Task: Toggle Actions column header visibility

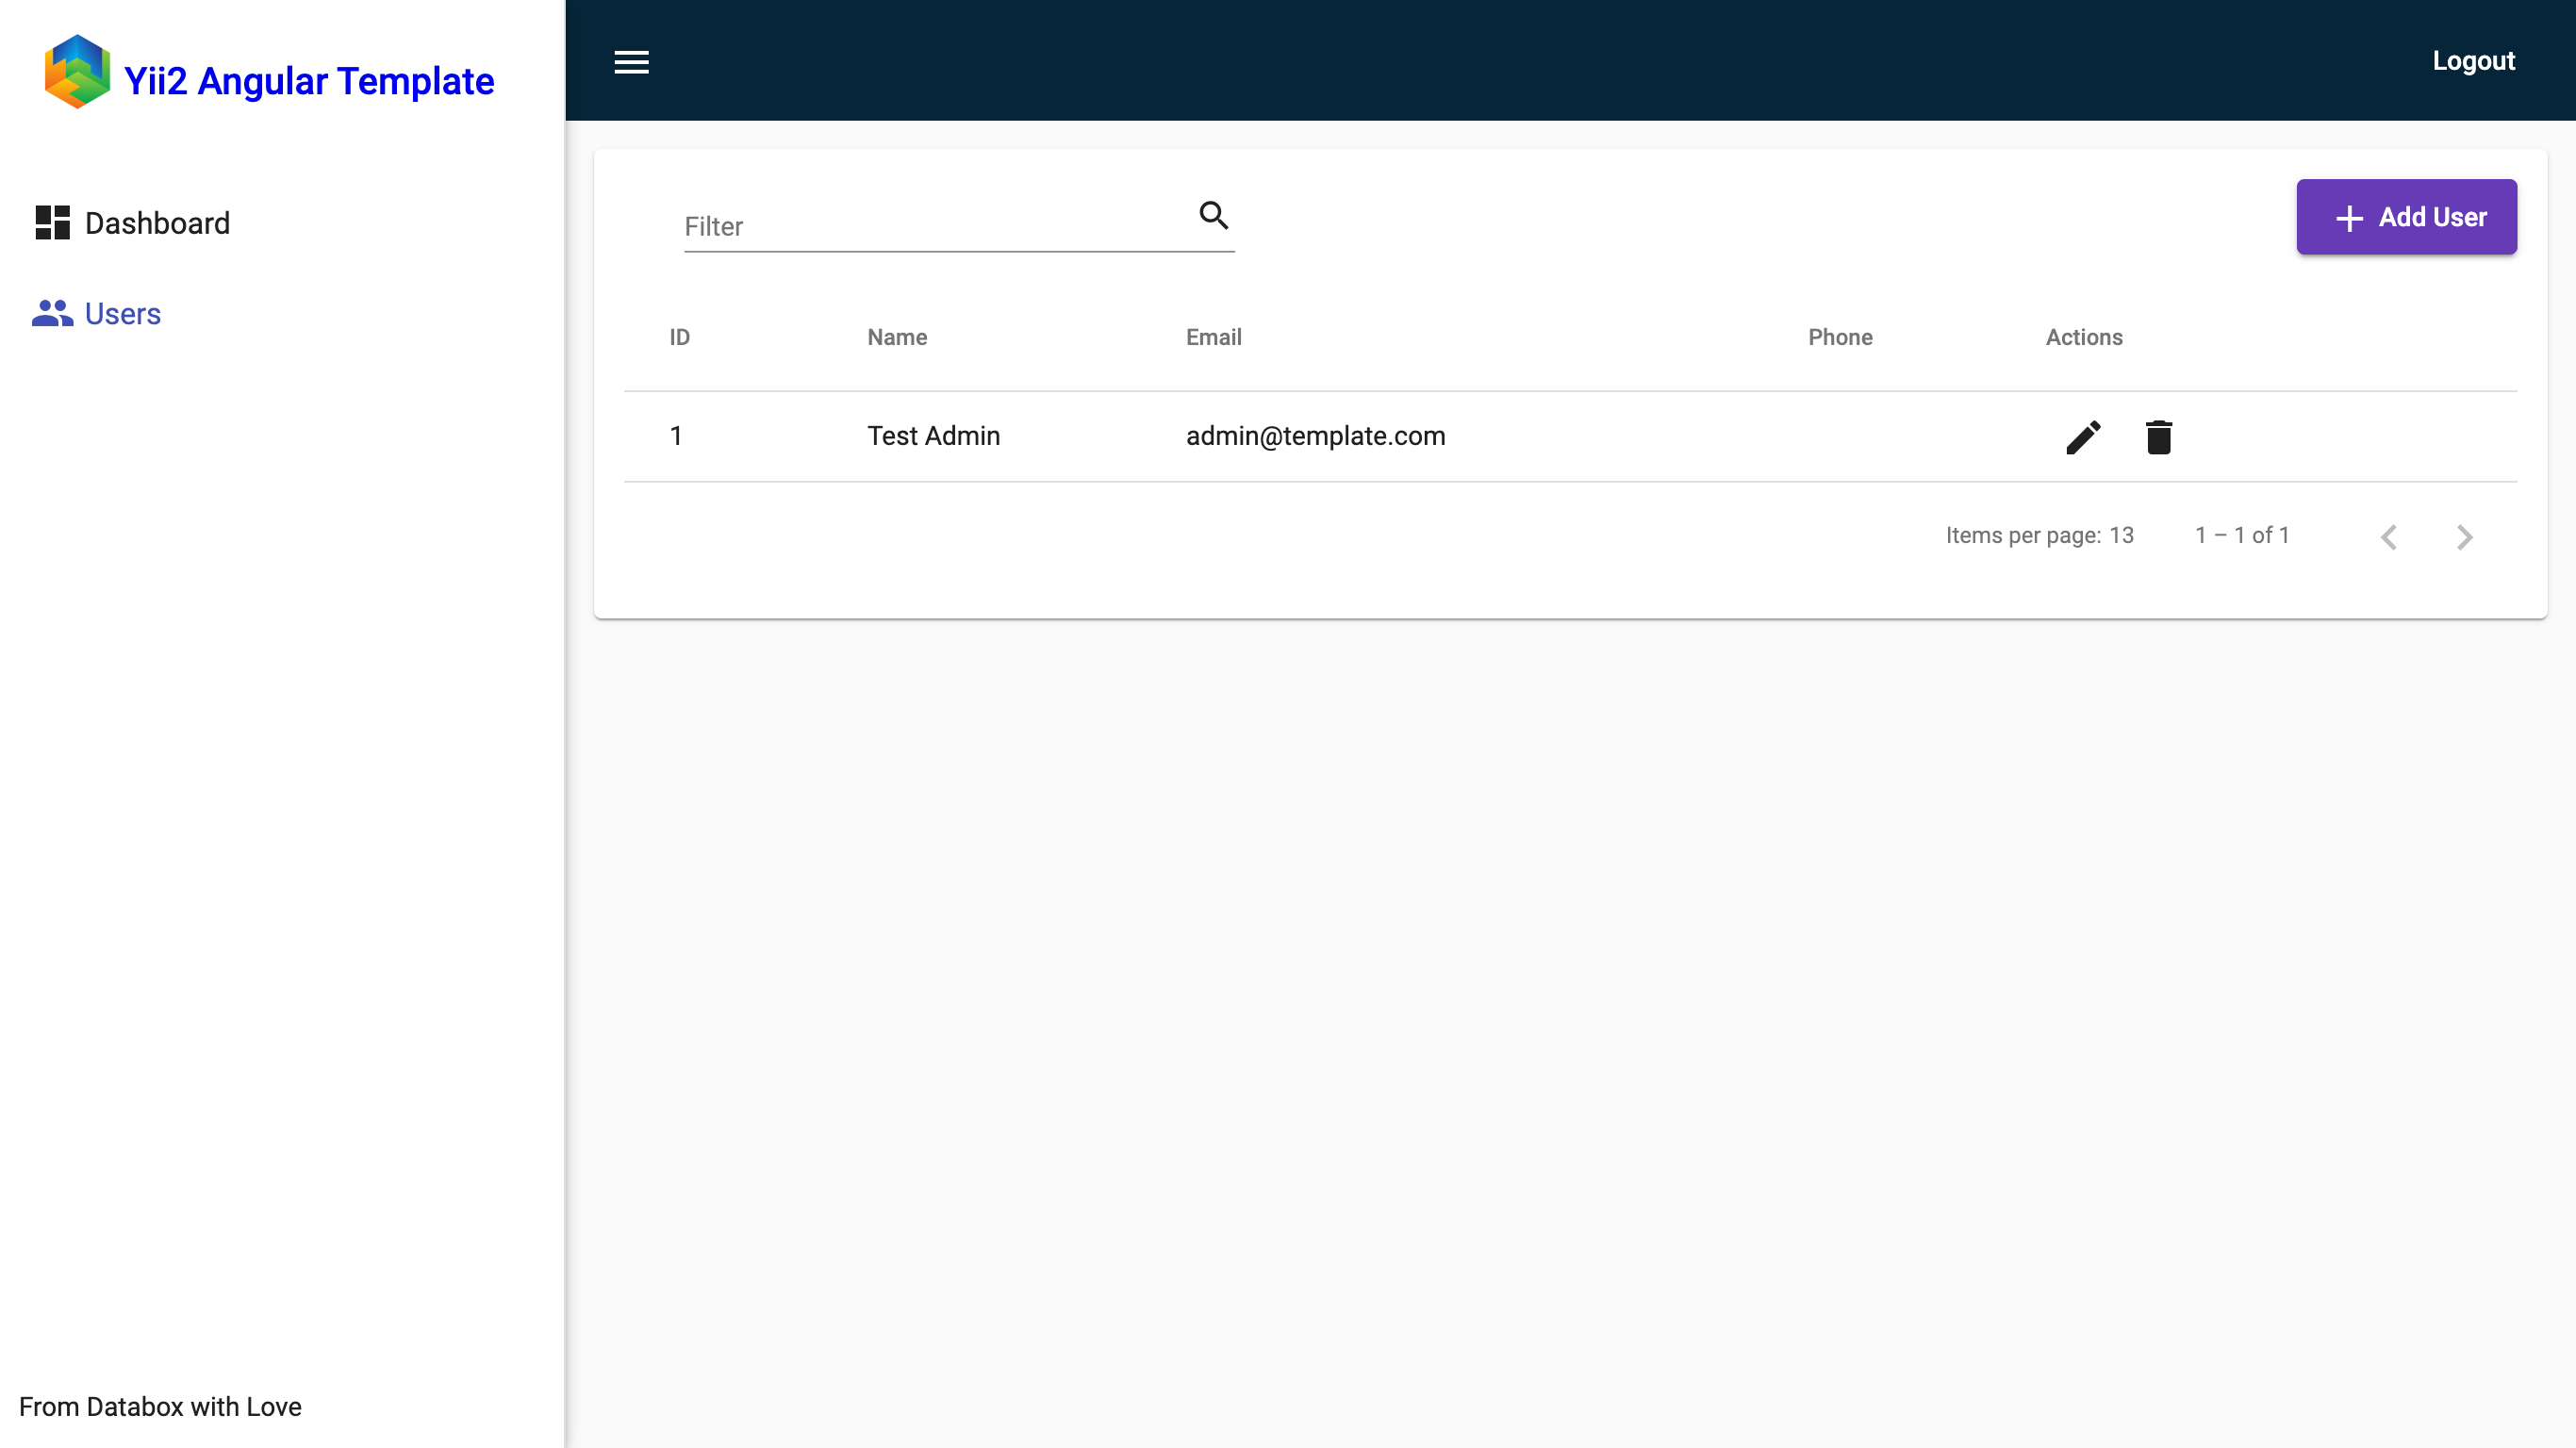Action: tap(2084, 337)
